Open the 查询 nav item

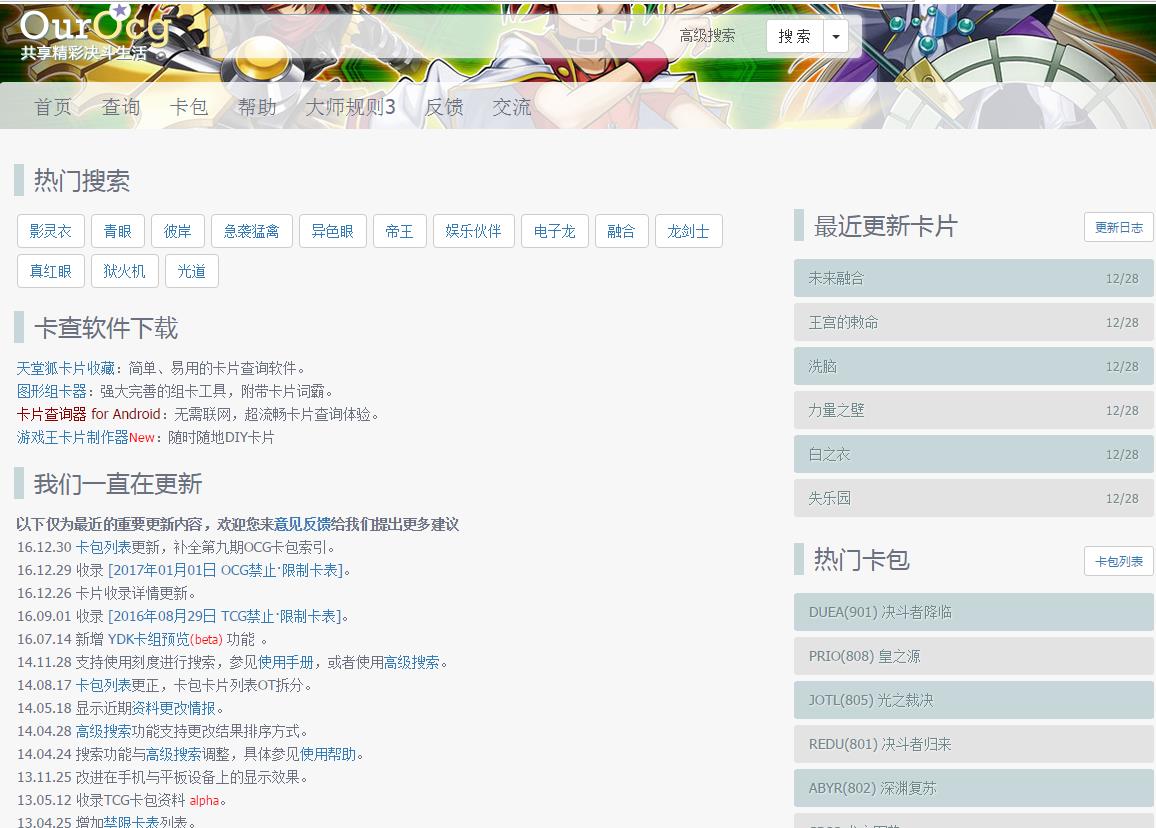click(121, 107)
